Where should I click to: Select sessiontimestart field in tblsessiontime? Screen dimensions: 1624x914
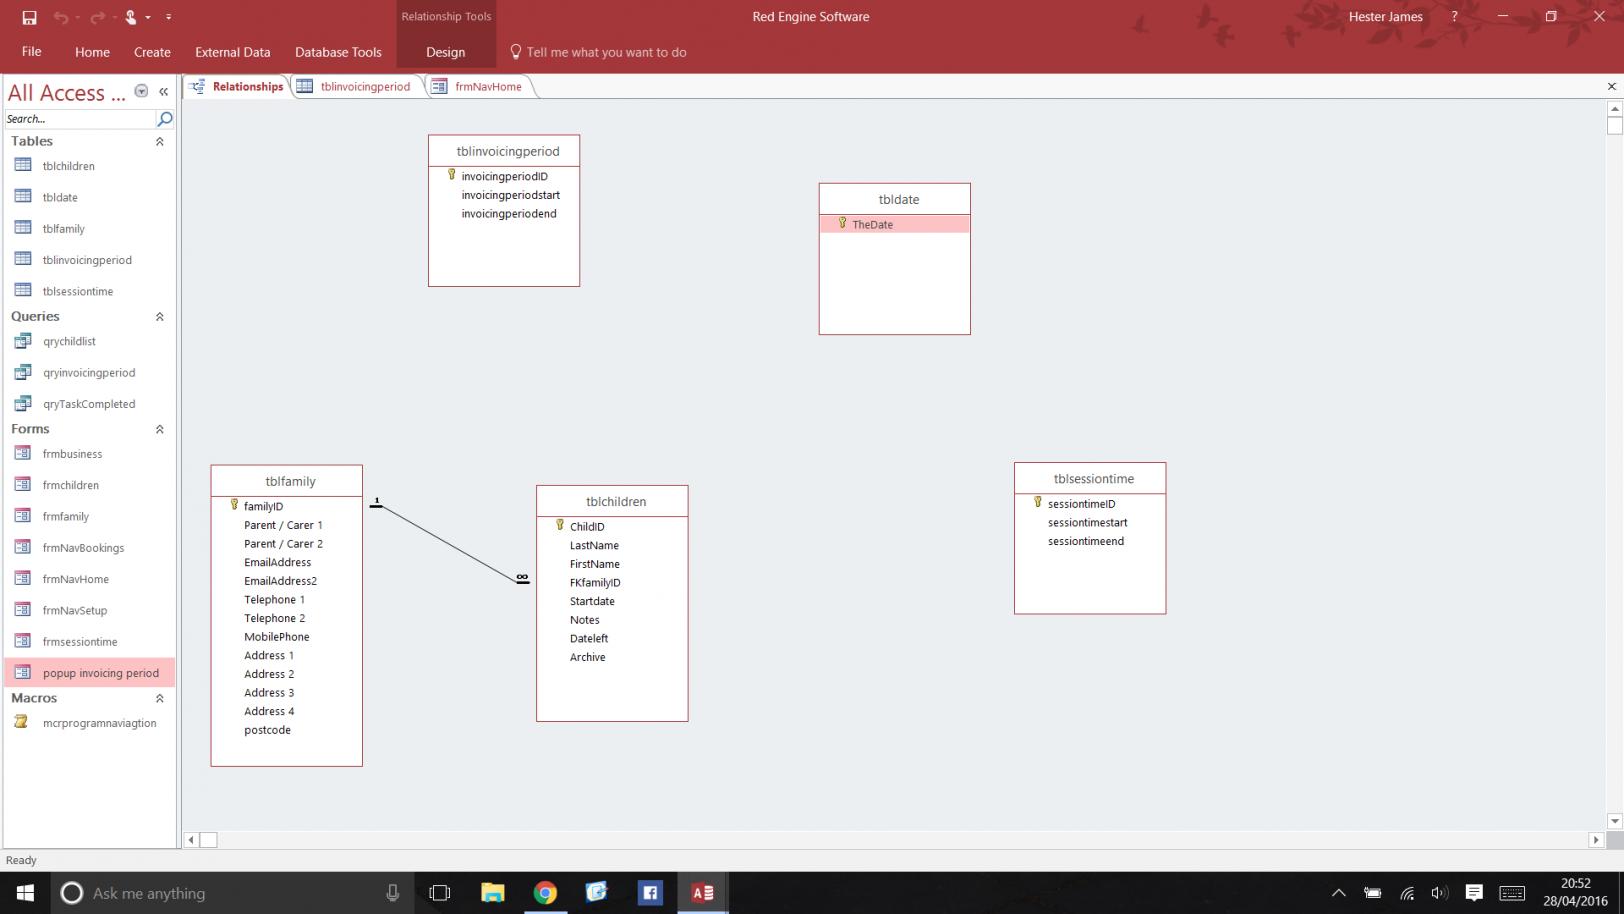(x=1089, y=523)
